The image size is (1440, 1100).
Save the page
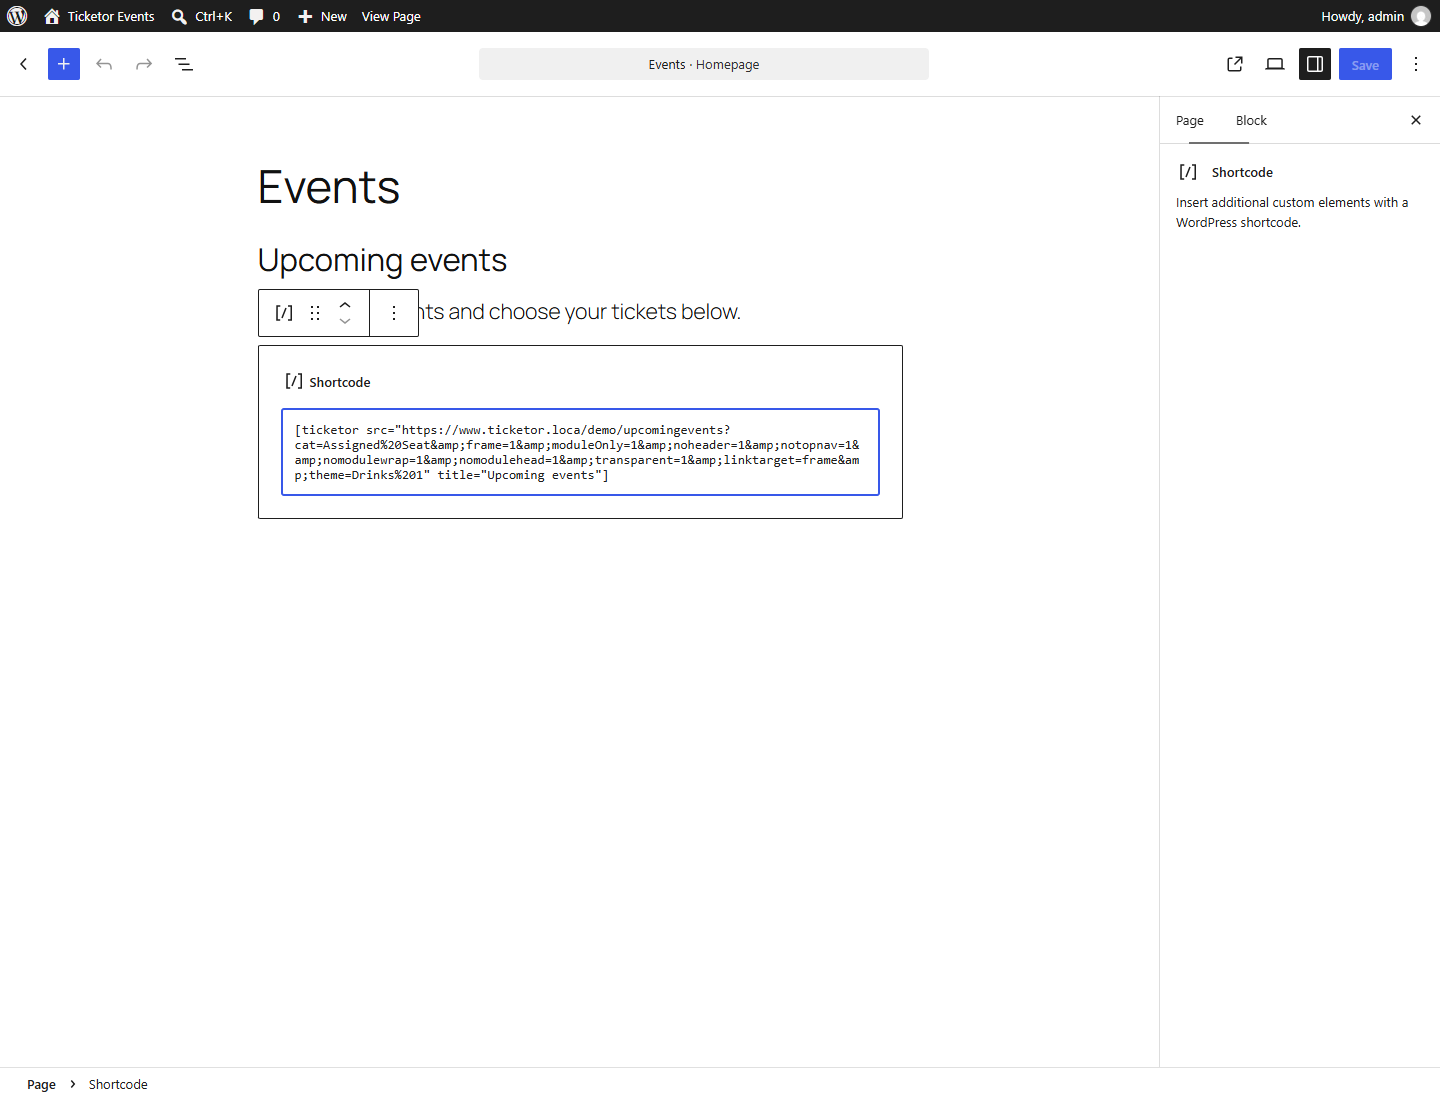[x=1365, y=64]
